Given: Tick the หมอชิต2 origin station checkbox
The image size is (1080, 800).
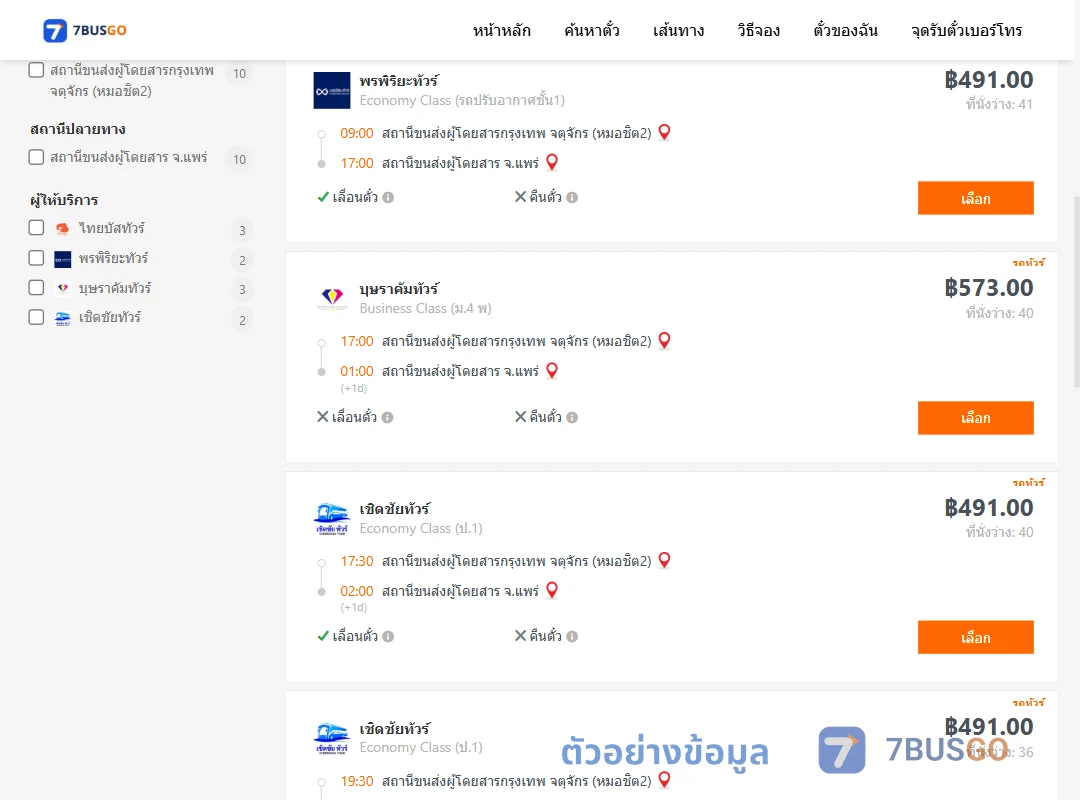Looking at the screenshot, I should tap(37, 70).
